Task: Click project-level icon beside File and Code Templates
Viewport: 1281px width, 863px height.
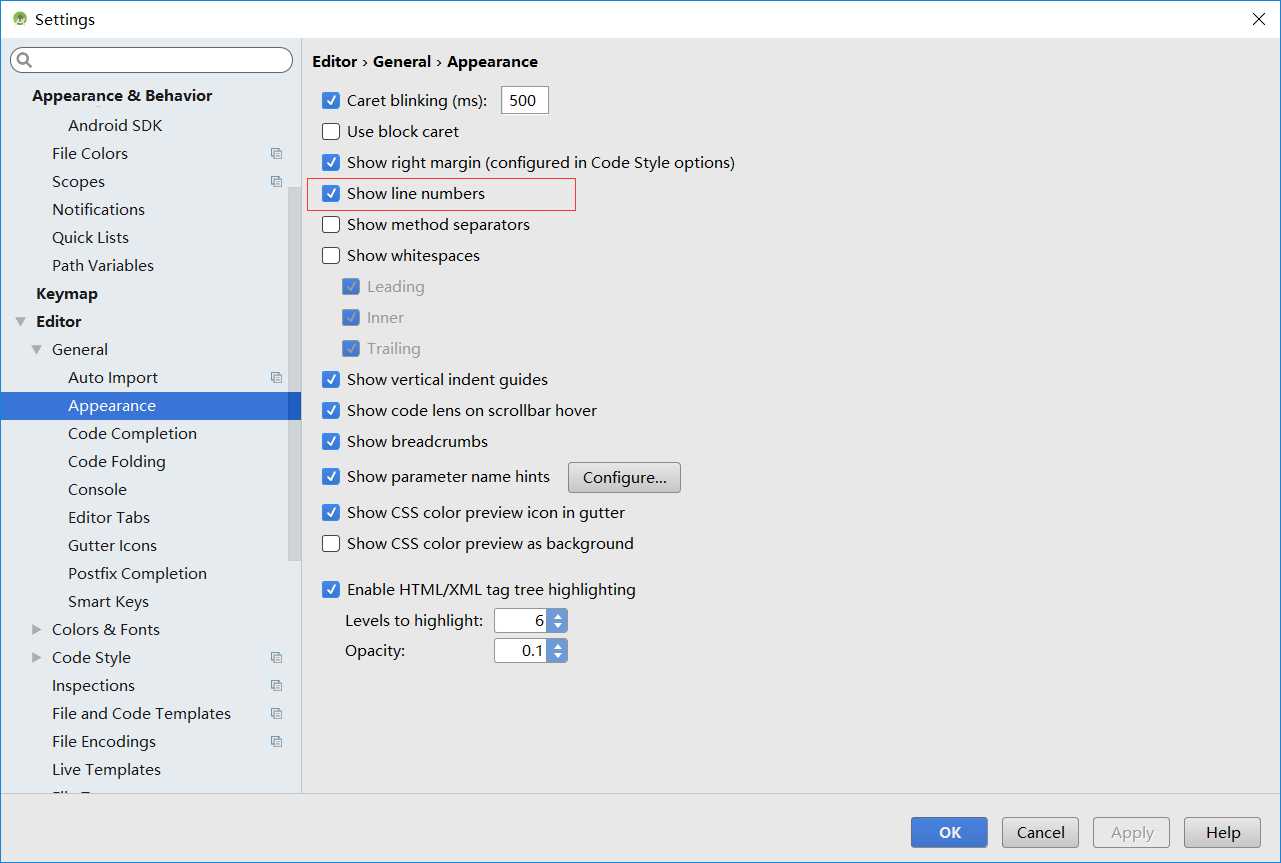Action: click(277, 714)
